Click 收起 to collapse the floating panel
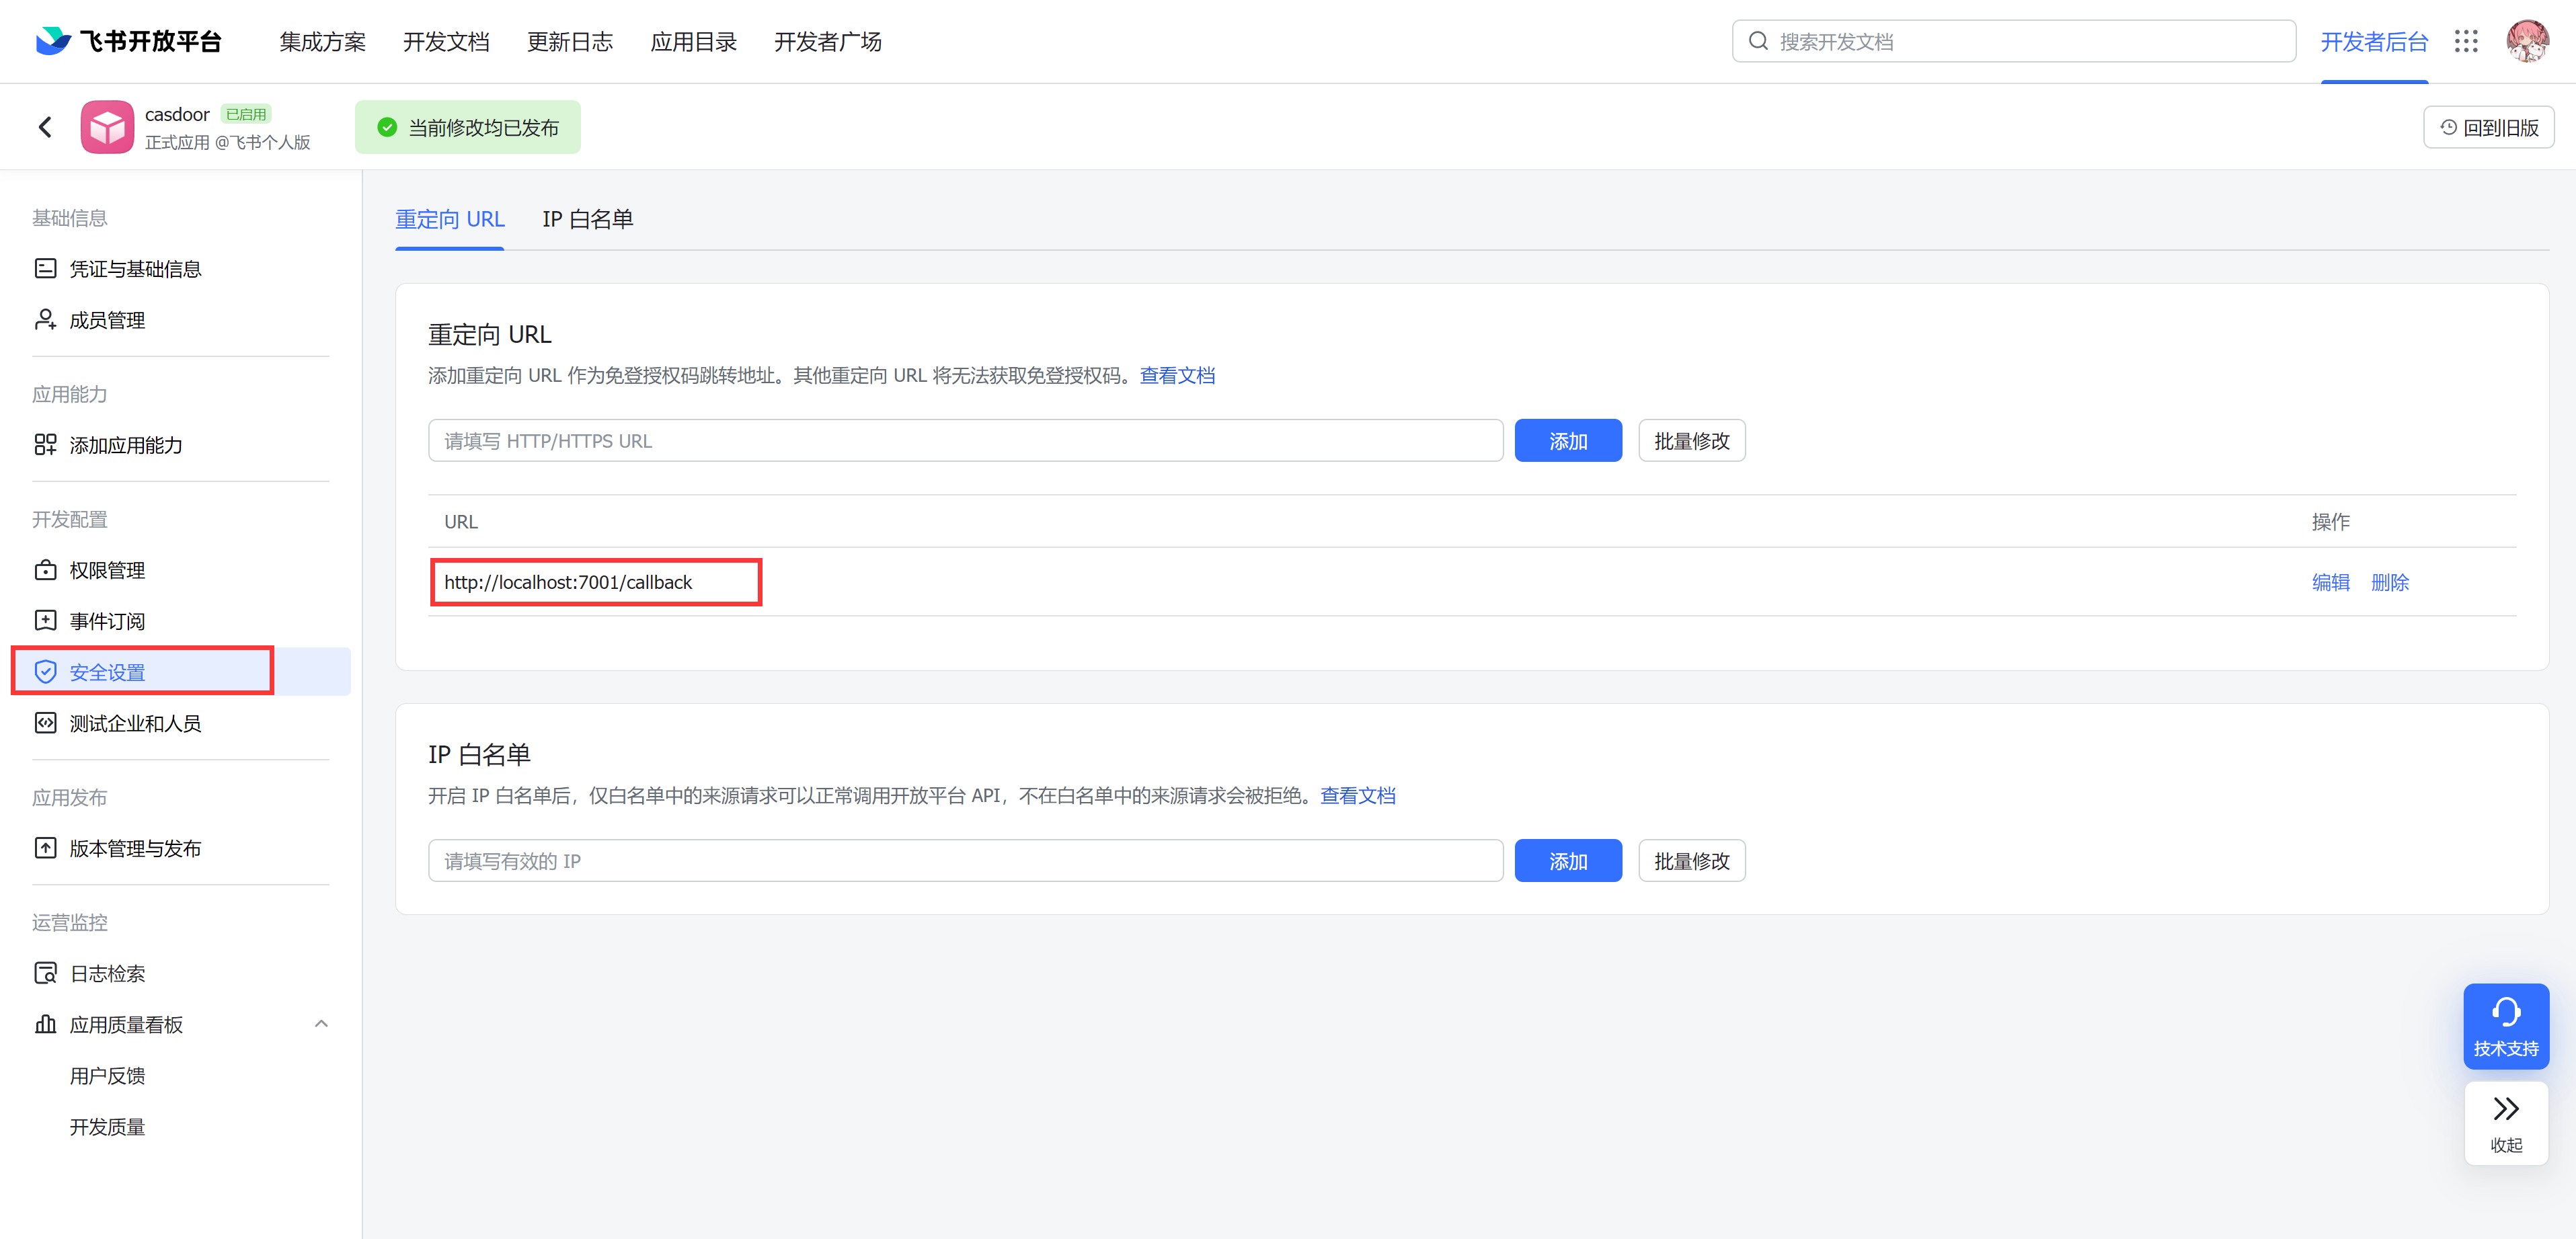Viewport: 2576px width, 1239px height. pyautogui.click(x=2506, y=1122)
